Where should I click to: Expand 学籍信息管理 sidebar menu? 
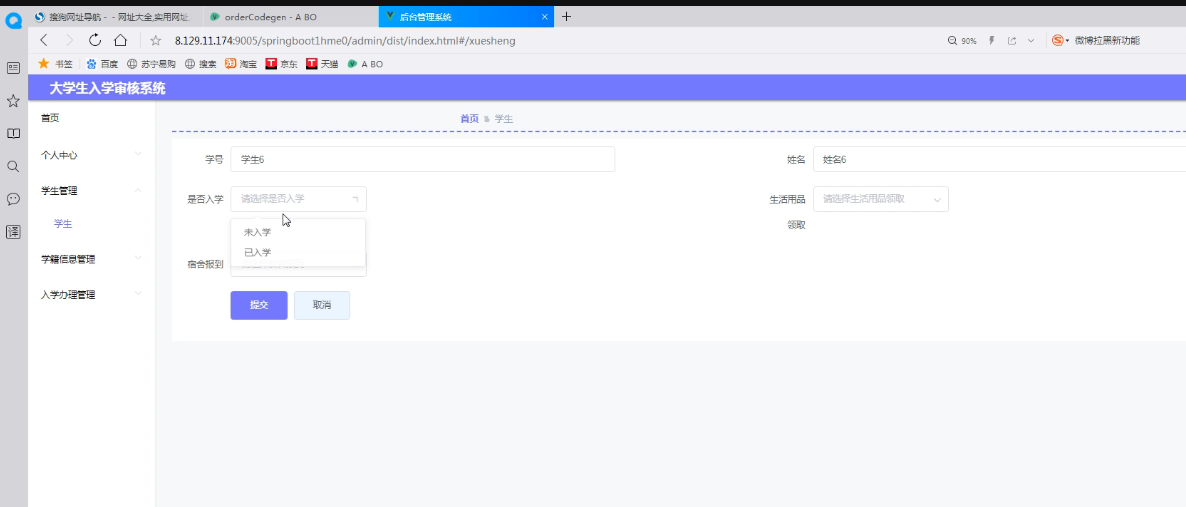pyautogui.click(x=92, y=259)
